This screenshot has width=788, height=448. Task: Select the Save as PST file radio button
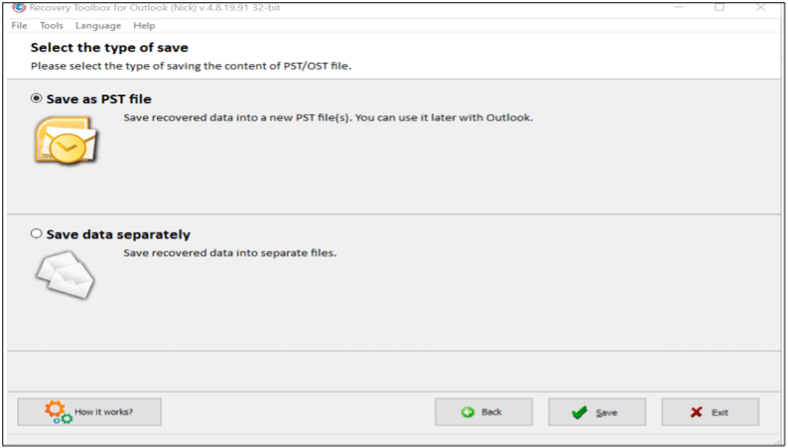[37, 98]
